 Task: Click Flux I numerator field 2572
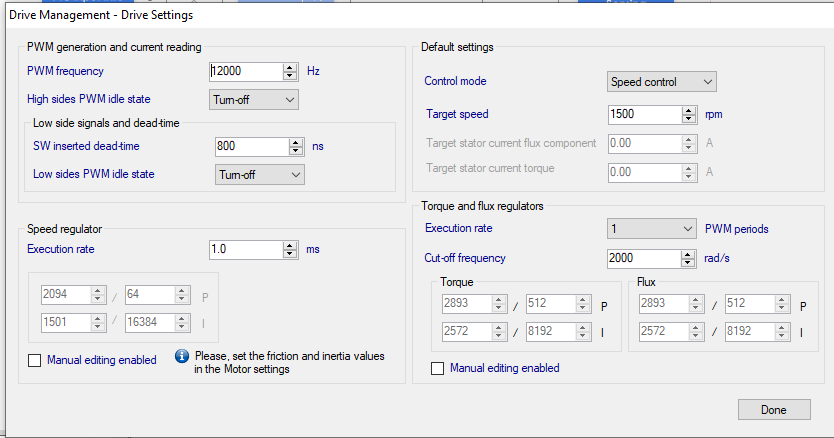point(665,332)
